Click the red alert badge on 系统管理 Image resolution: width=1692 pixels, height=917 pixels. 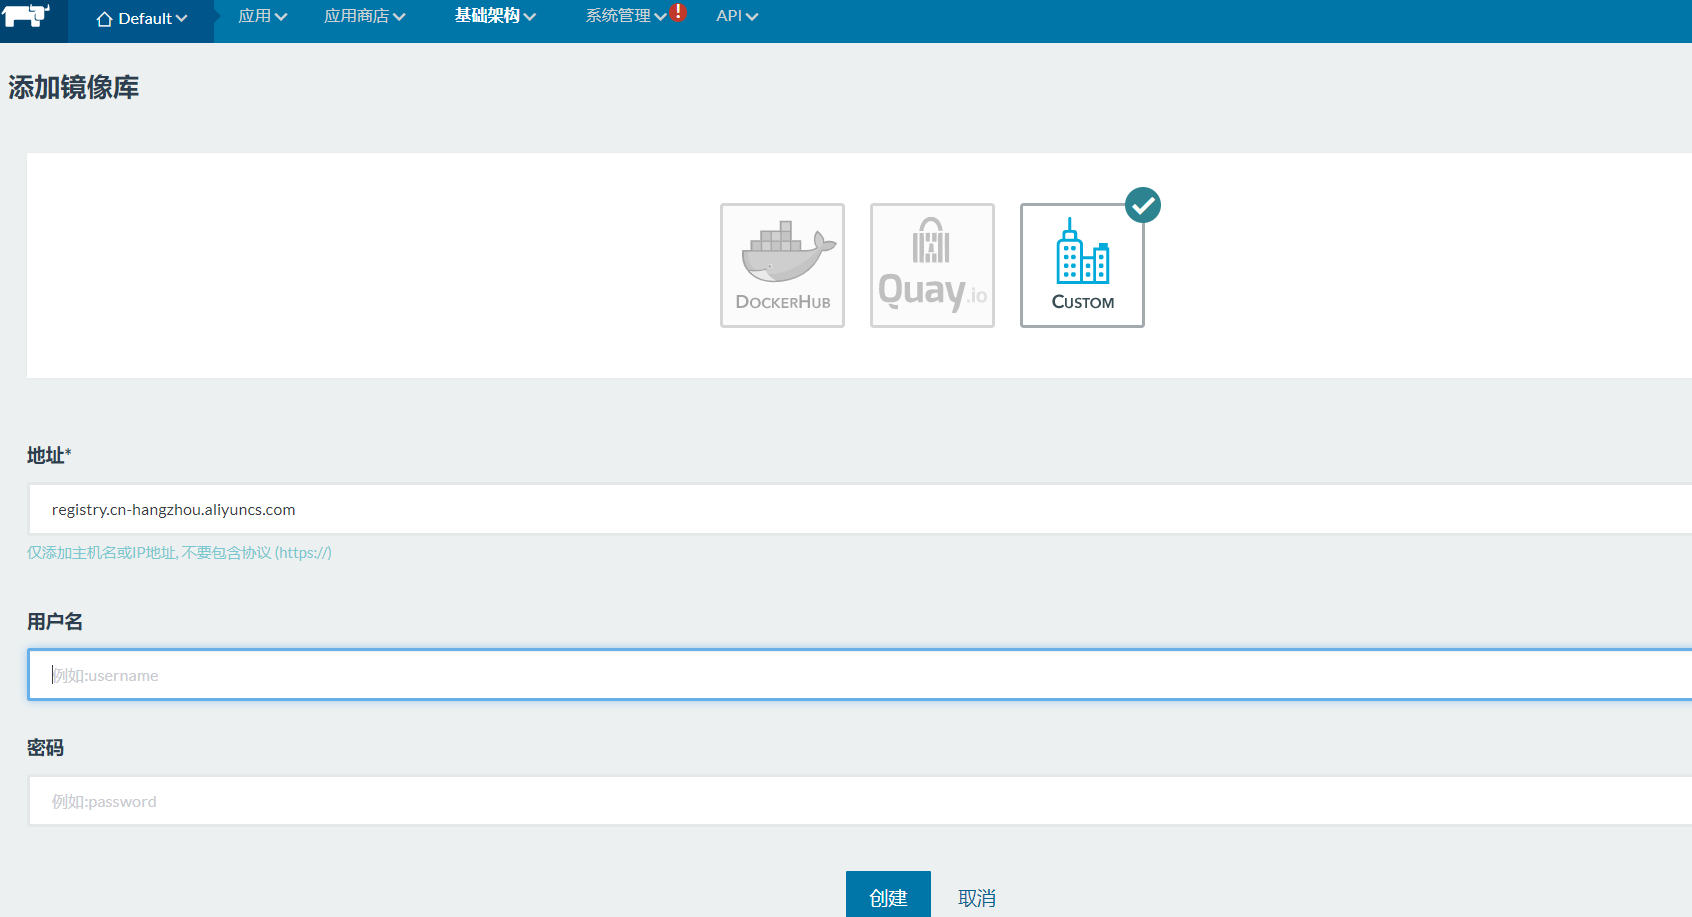679,12
